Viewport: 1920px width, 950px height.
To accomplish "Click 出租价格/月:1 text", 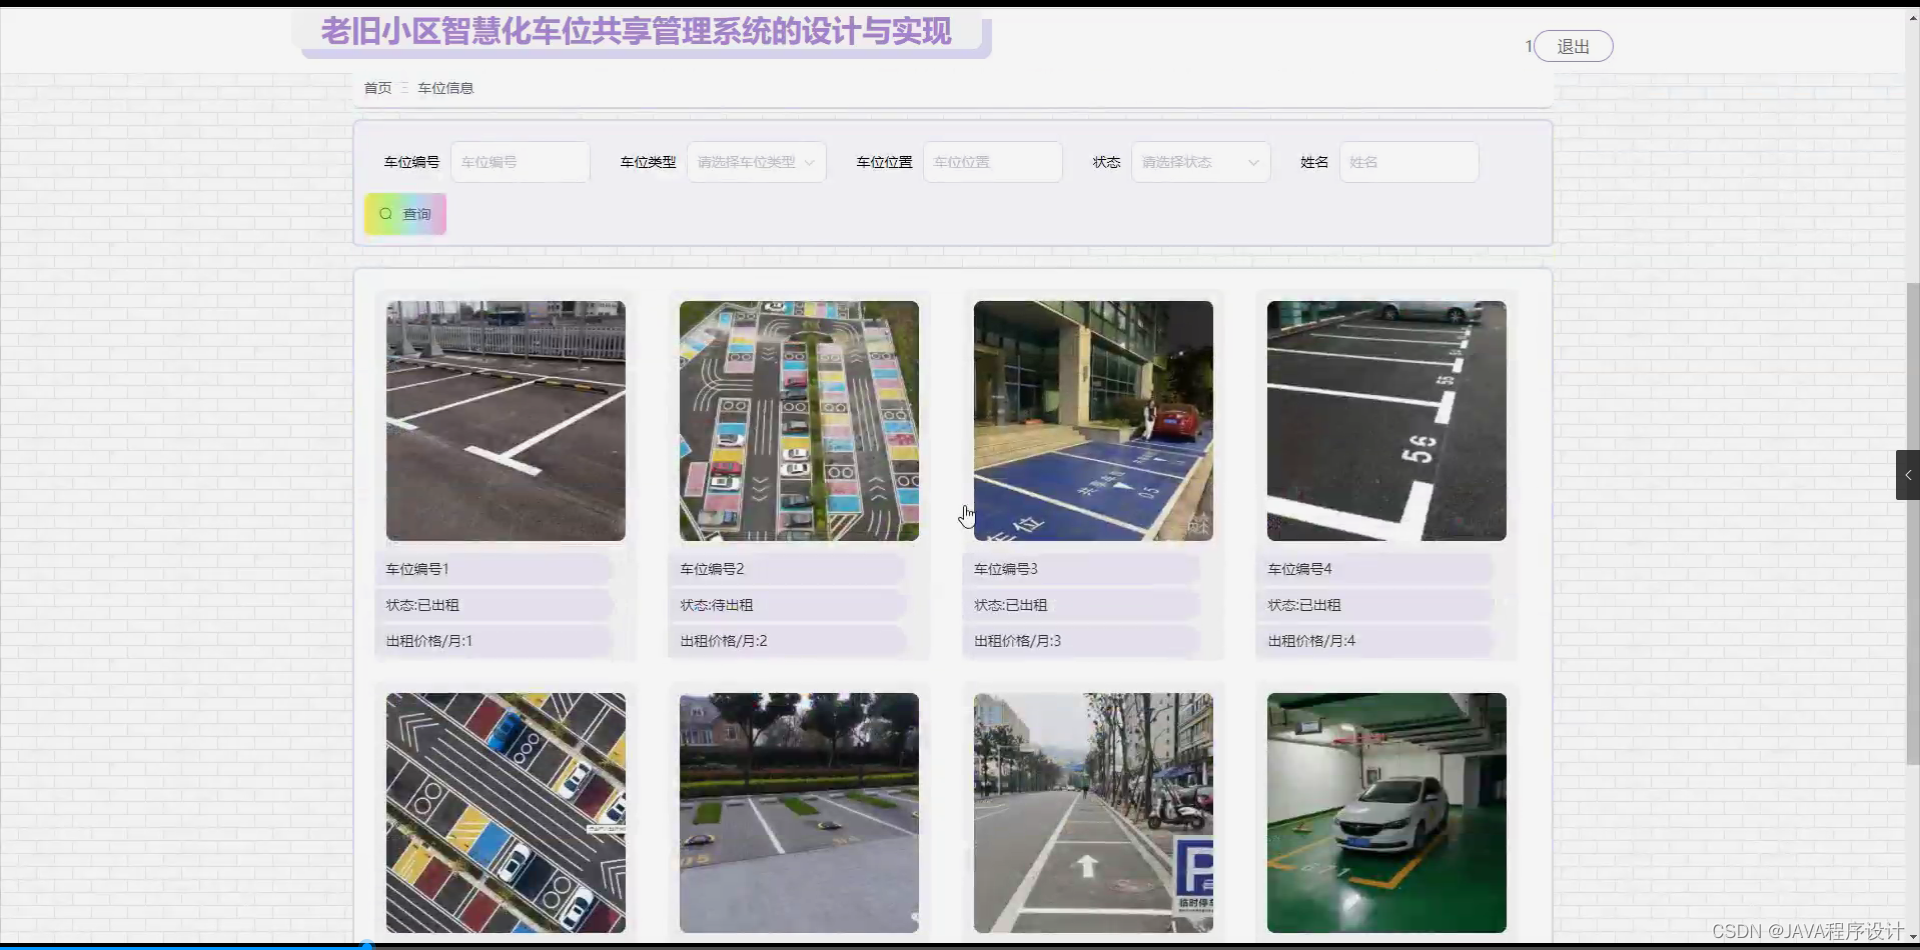I will click(429, 641).
